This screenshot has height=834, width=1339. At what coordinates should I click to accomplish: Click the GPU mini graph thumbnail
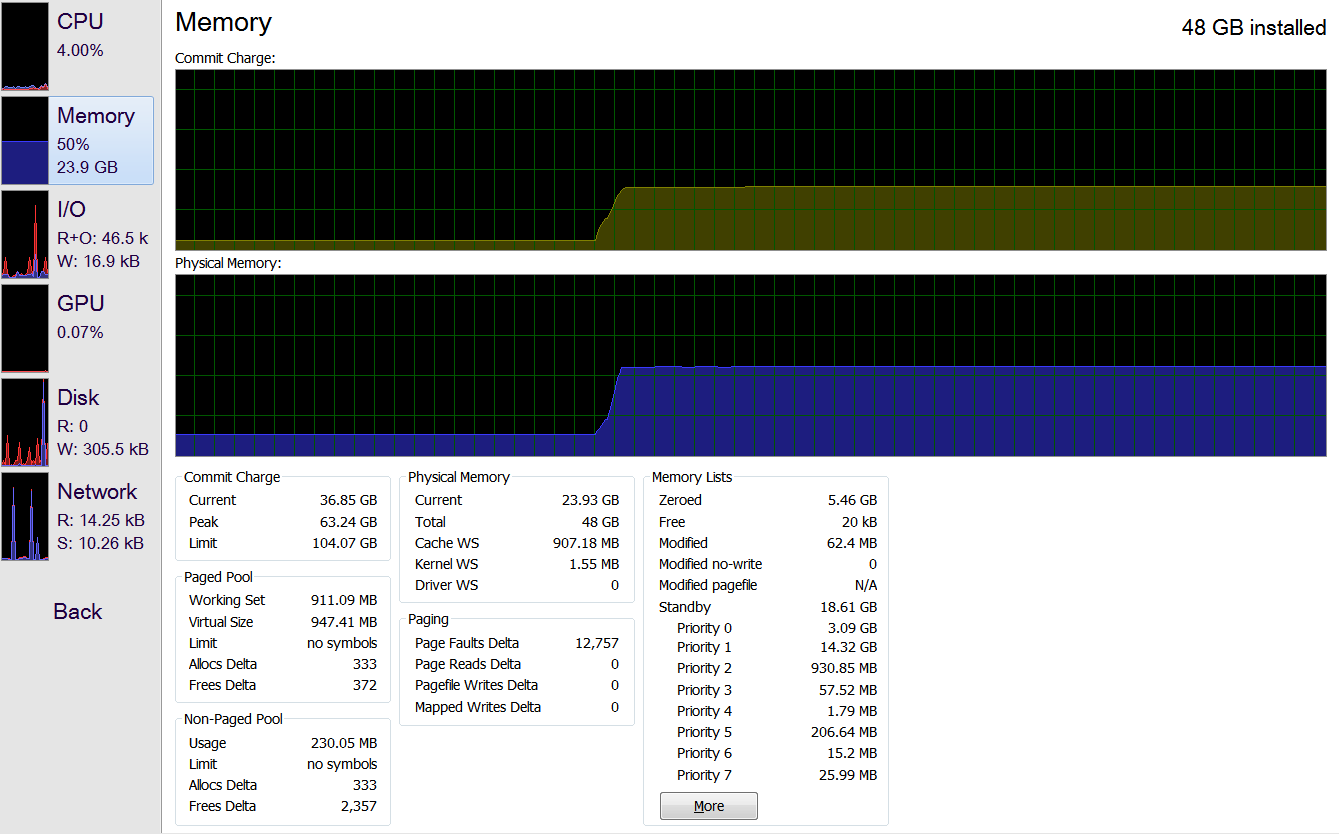coord(25,328)
